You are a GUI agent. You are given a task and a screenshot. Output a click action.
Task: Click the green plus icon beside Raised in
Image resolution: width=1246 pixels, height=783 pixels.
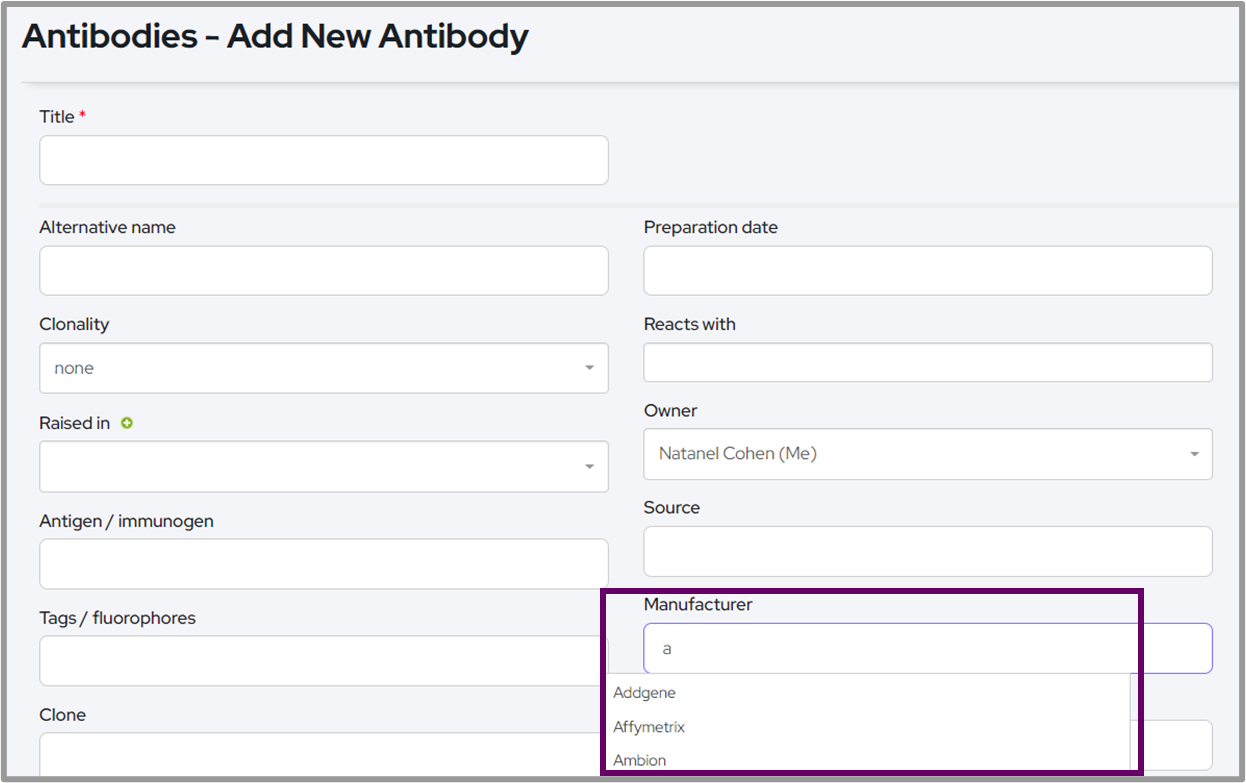127,423
